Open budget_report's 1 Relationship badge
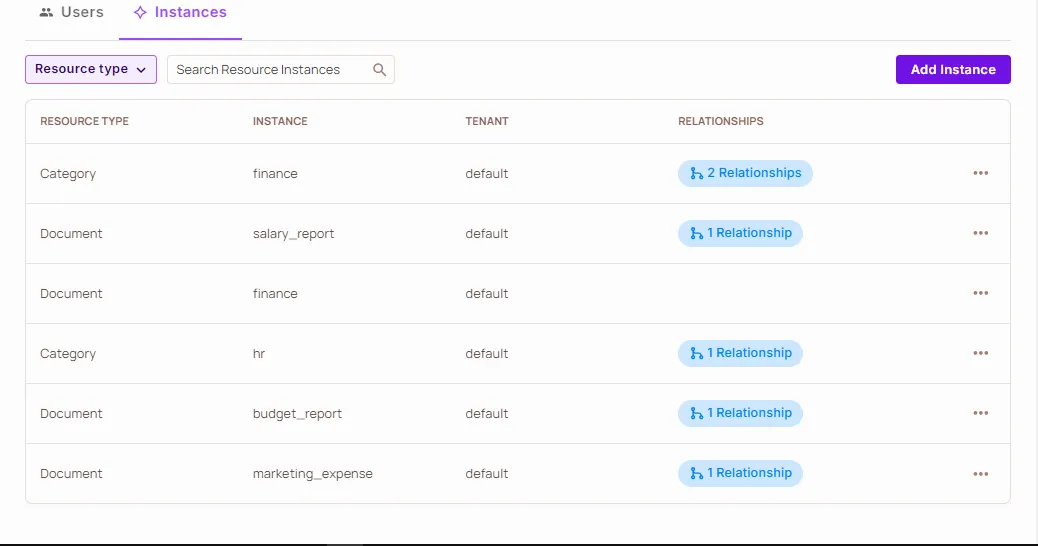1038x546 pixels. coord(740,413)
